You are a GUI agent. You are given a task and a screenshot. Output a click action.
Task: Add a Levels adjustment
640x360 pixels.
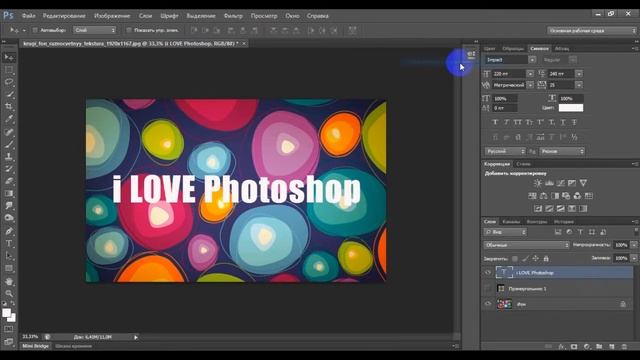pos(549,183)
